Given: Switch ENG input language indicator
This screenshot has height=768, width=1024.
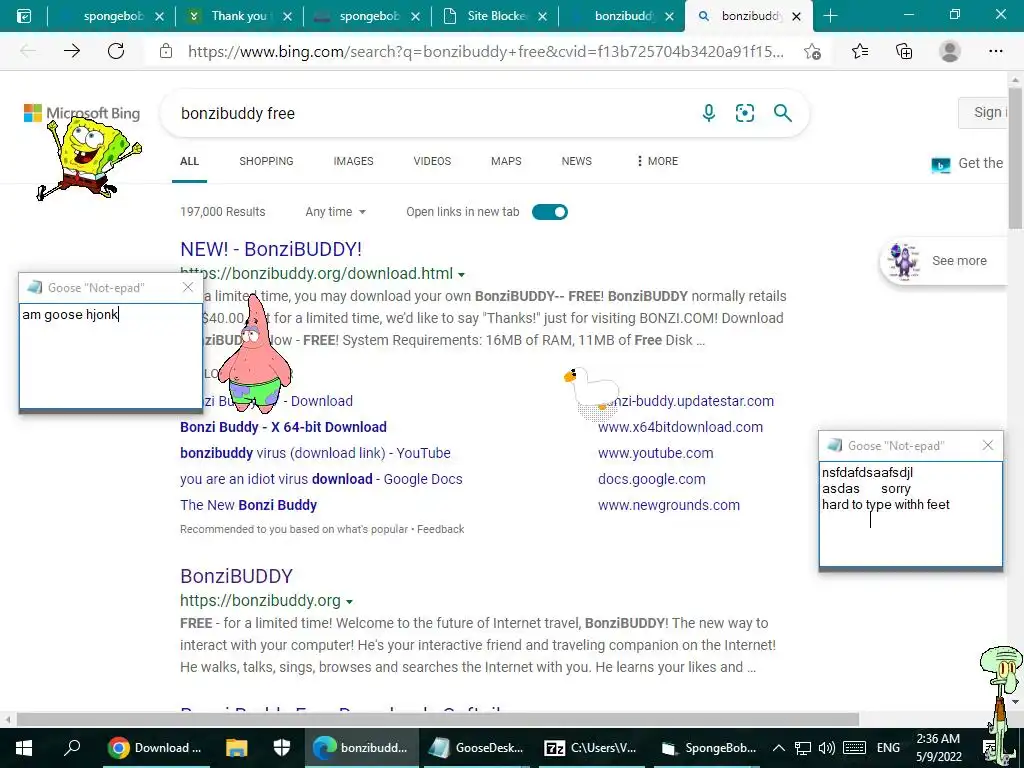Looking at the screenshot, I should 888,748.
